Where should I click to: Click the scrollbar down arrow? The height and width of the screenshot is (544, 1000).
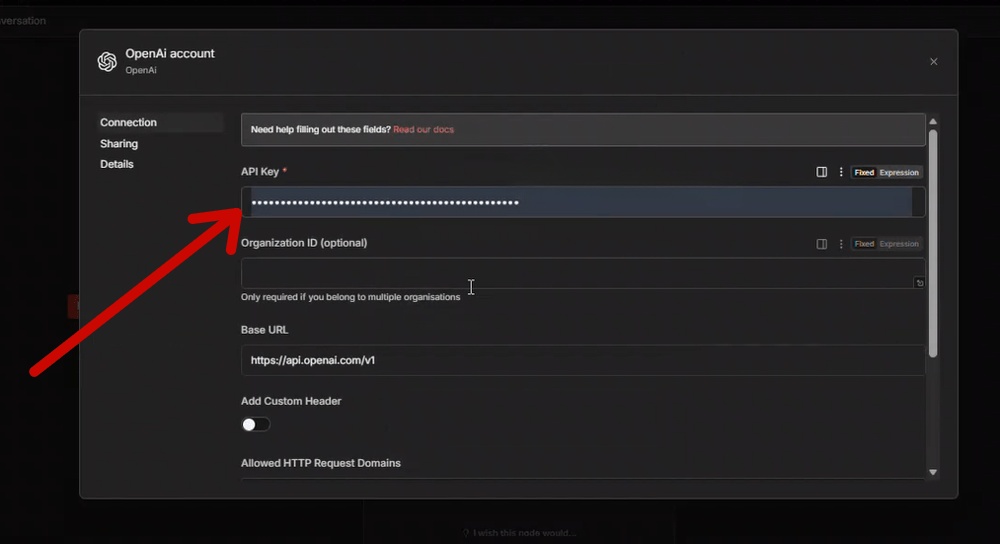(933, 473)
